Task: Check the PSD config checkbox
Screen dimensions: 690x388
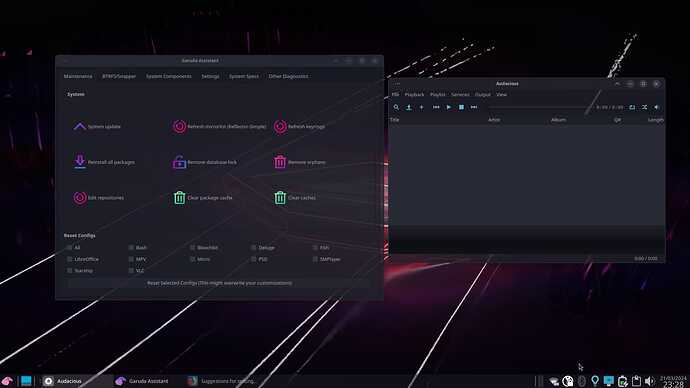Action: point(253,259)
